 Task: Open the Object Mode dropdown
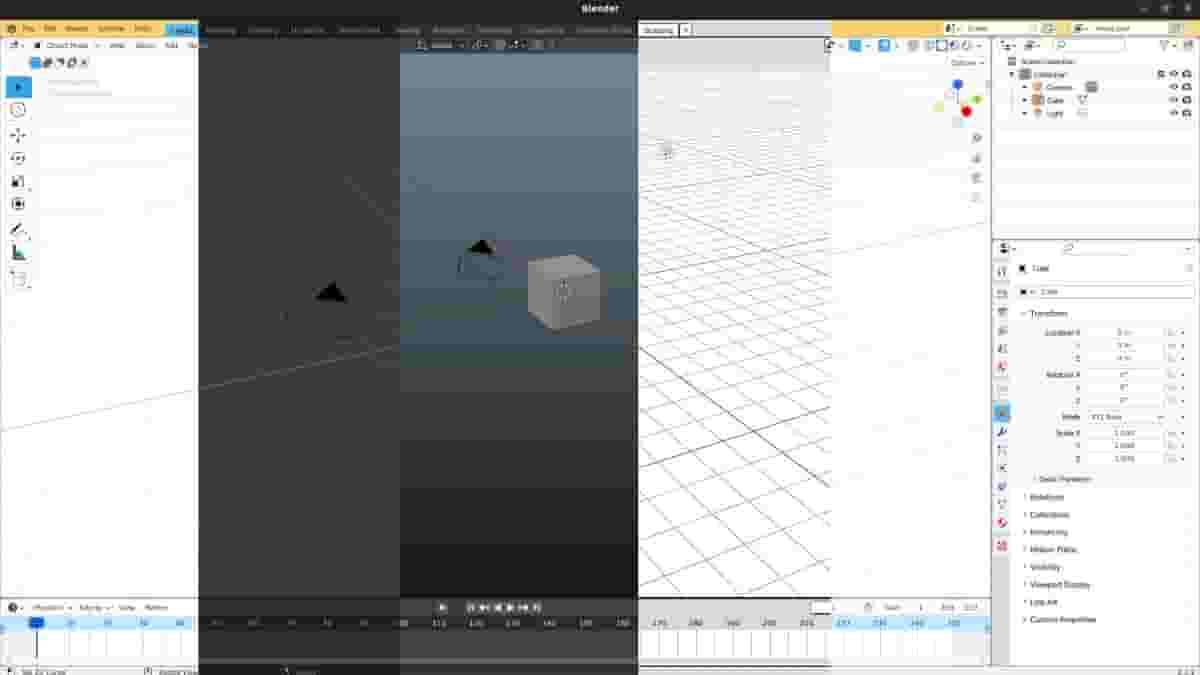67,45
